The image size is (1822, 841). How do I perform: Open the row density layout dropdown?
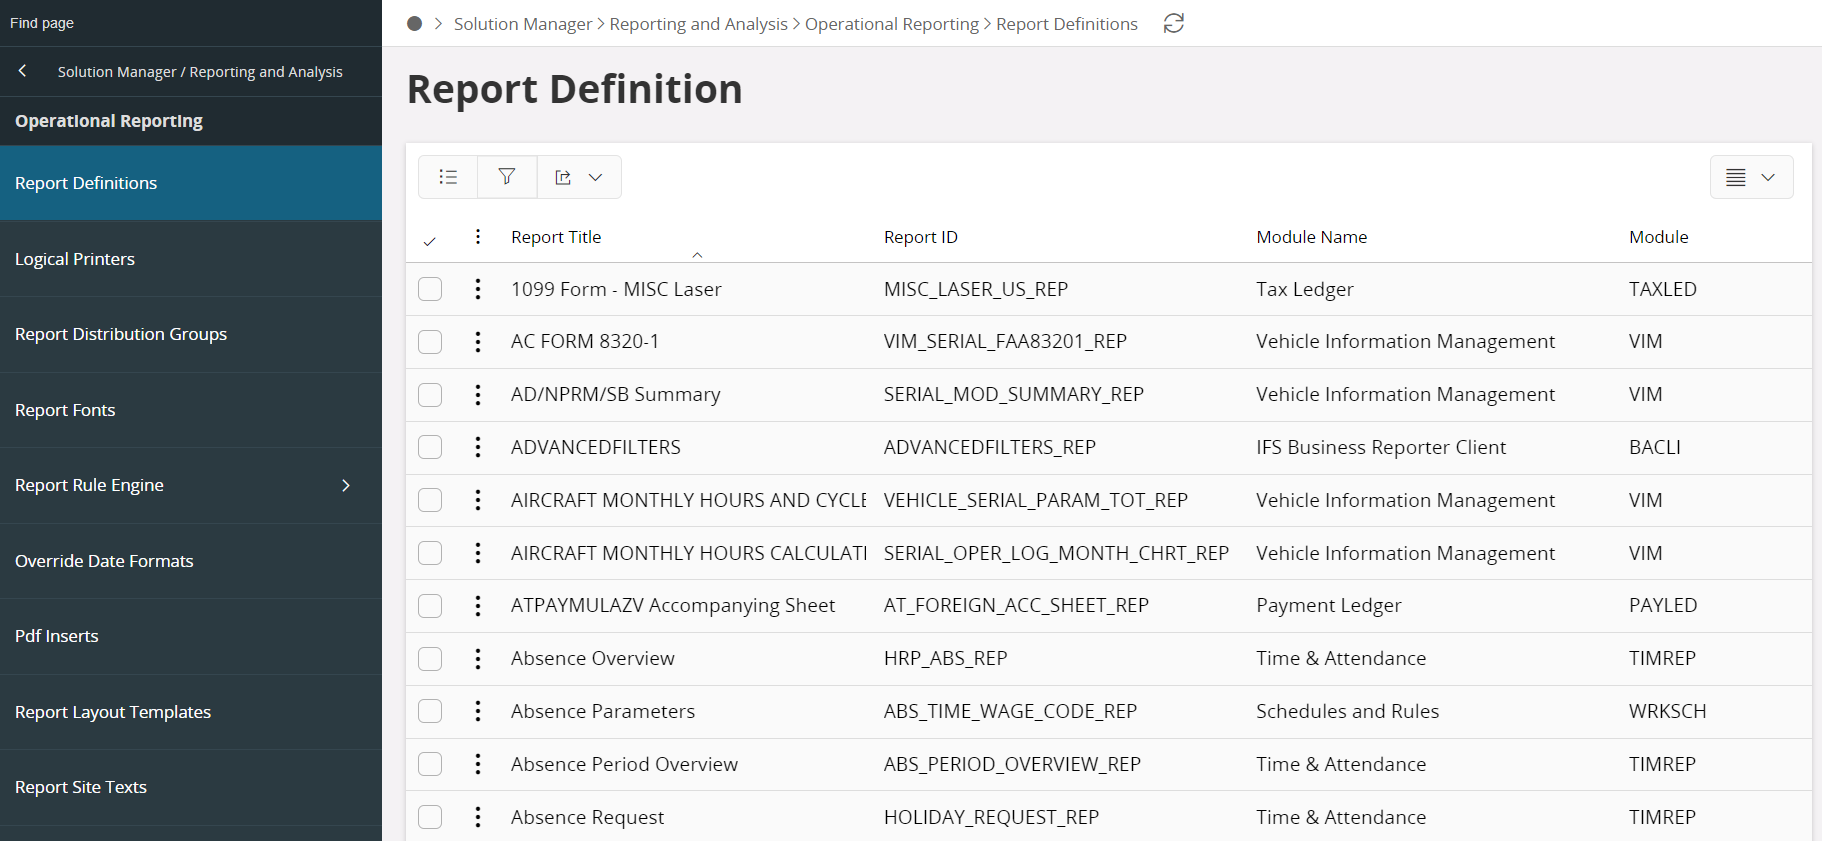[x=1751, y=177]
